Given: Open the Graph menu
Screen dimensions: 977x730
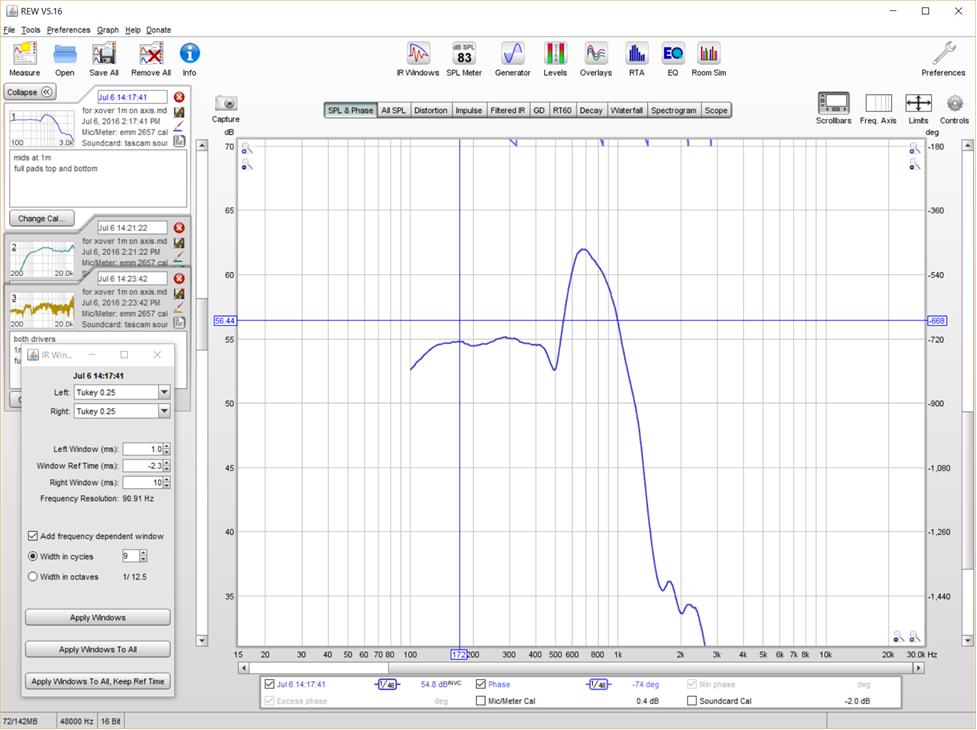Looking at the screenshot, I should coord(107,30).
